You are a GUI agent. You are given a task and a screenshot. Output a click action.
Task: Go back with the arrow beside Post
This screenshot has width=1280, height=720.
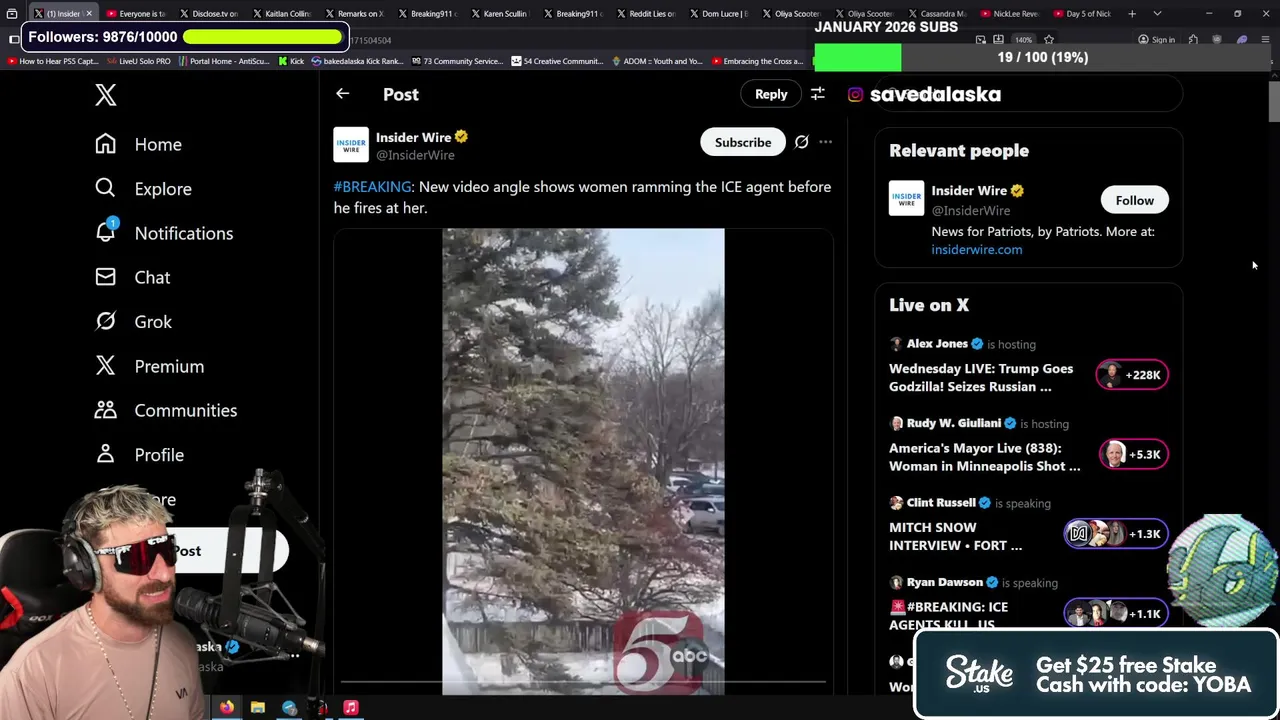[x=342, y=94]
